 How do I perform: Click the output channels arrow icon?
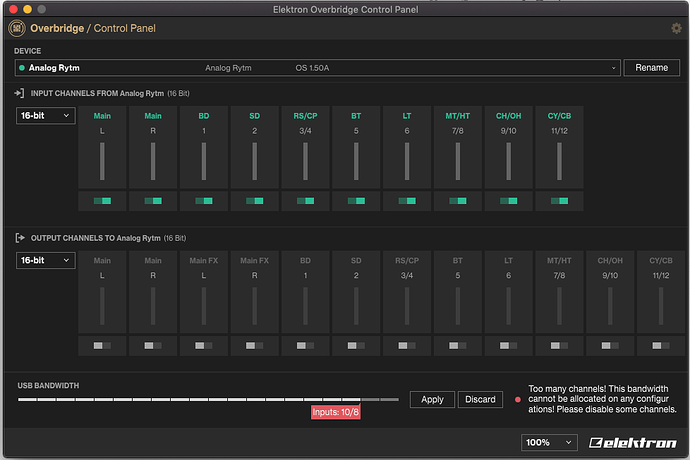pyautogui.click(x=20, y=238)
